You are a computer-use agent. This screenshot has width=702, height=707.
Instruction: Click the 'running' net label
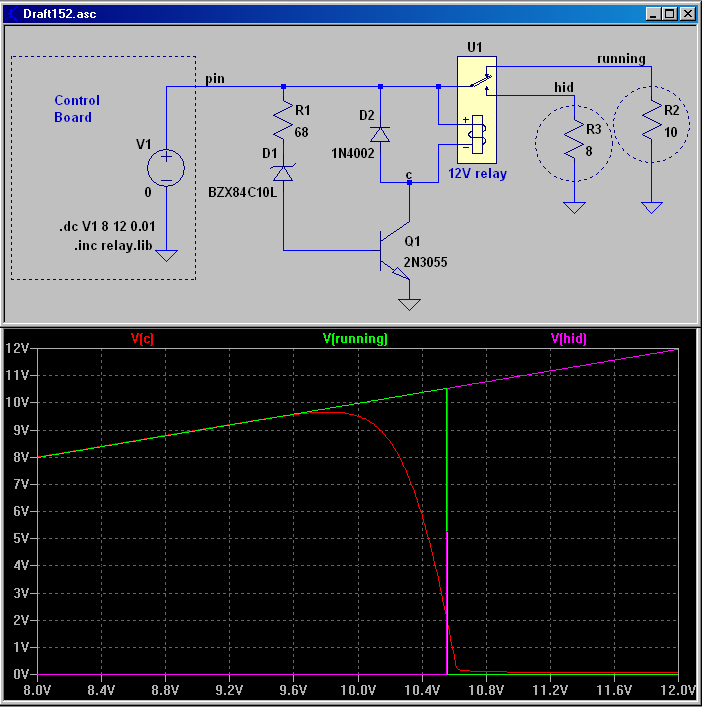point(621,59)
